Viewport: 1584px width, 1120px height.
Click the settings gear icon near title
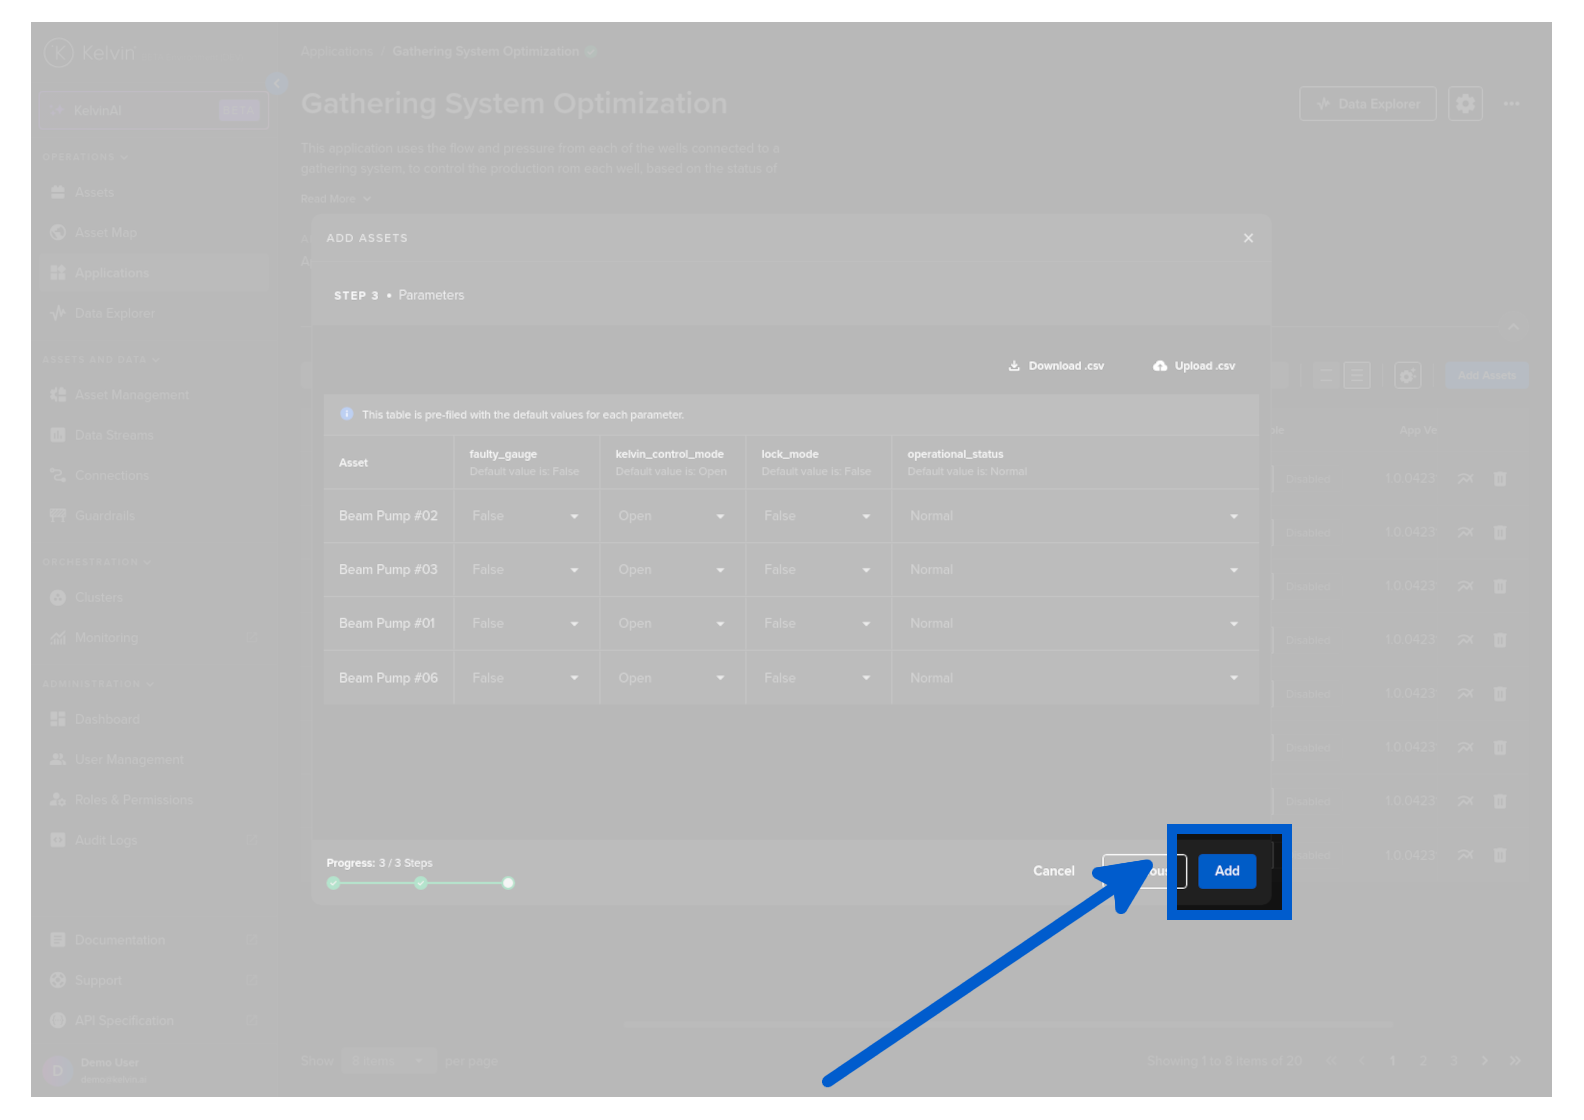[x=1465, y=103]
